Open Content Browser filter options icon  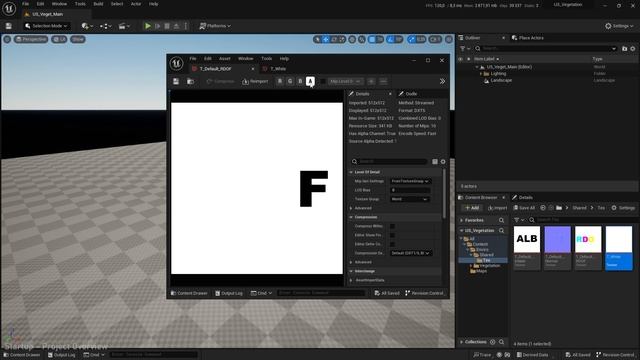click(518, 220)
